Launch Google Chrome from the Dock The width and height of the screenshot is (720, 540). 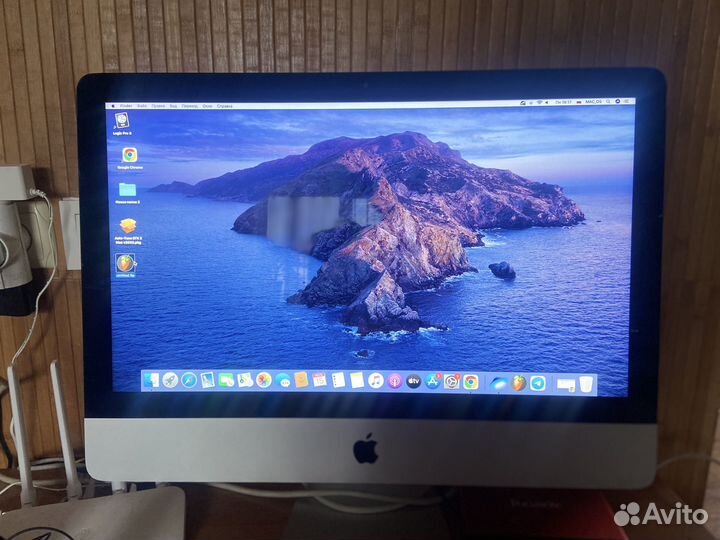471,382
